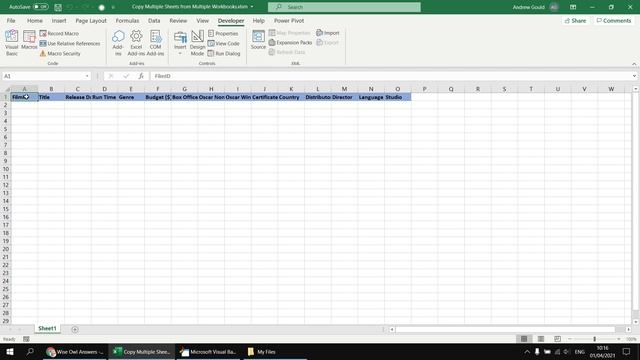The height and width of the screenshot is (360, 640).
Task: Select row 10 header
Action: point(6,169)
